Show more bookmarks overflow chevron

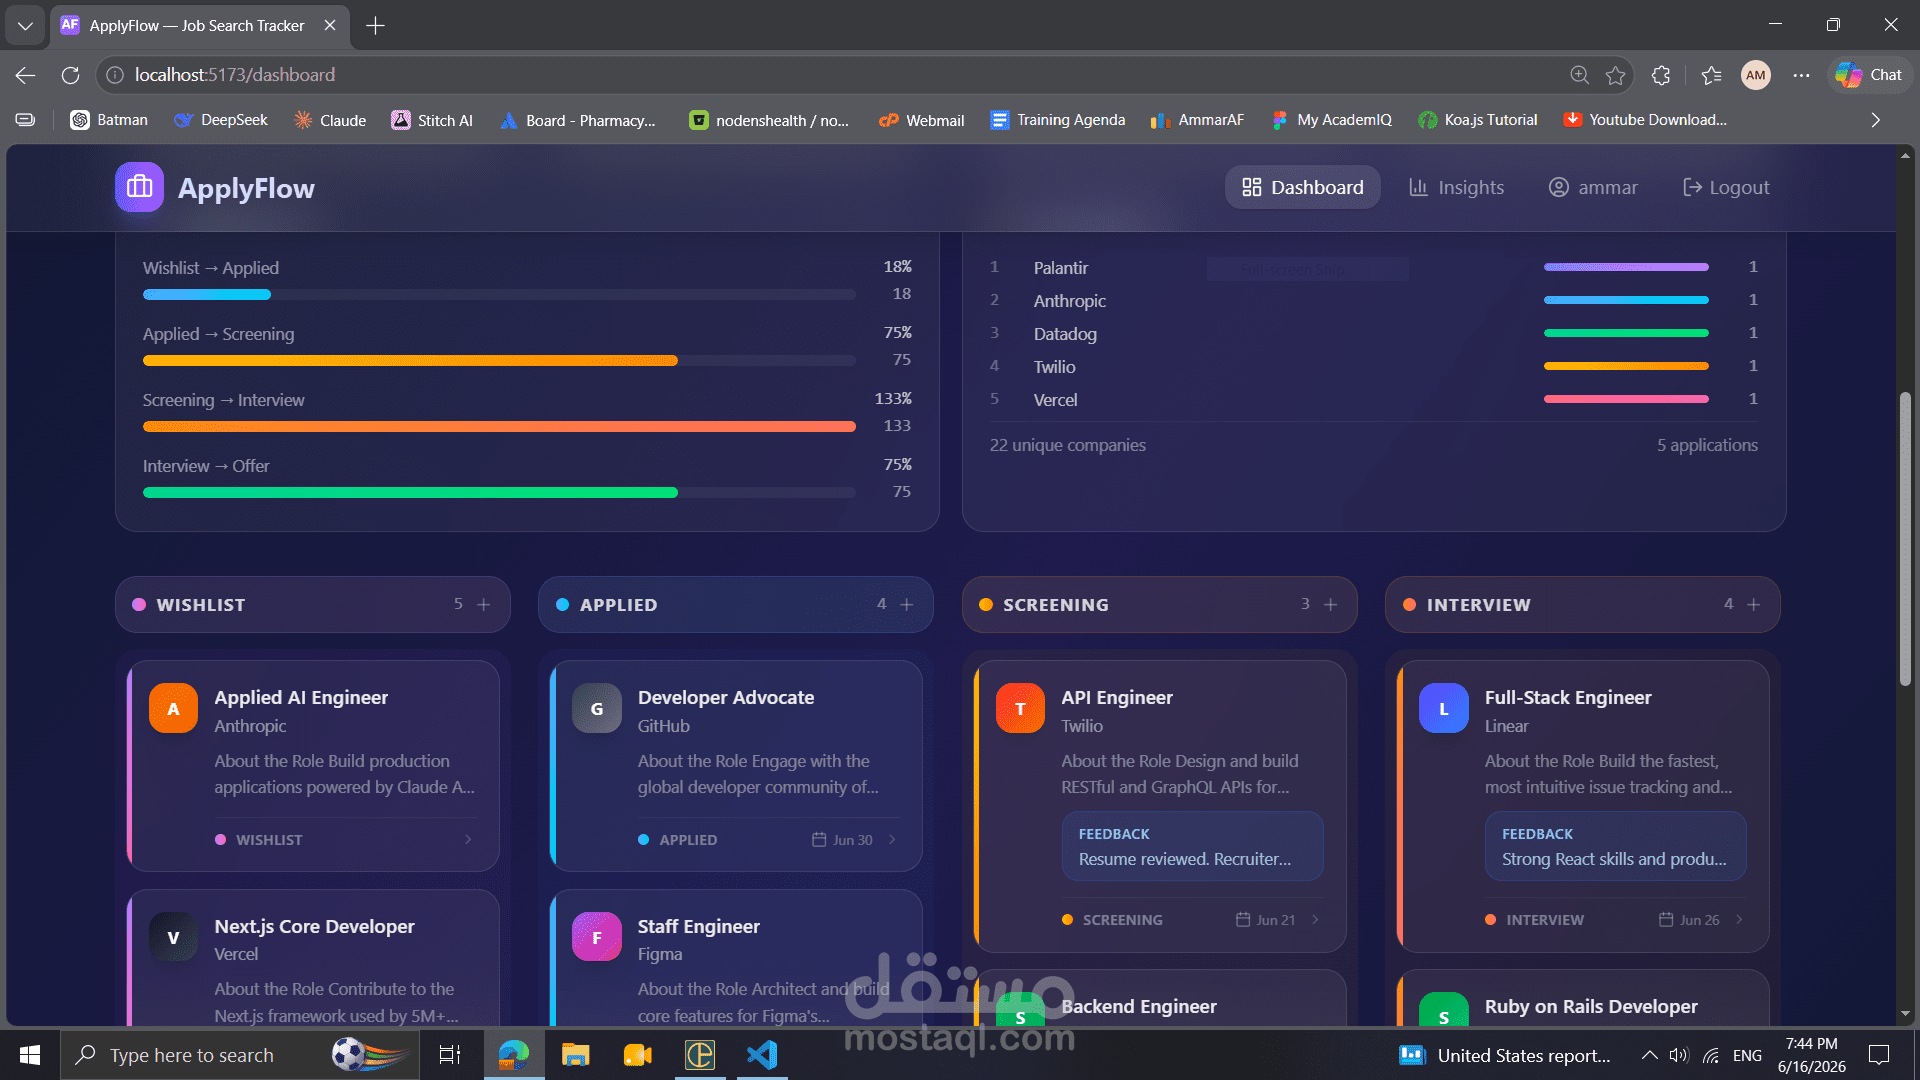(x=1876, y=120)
